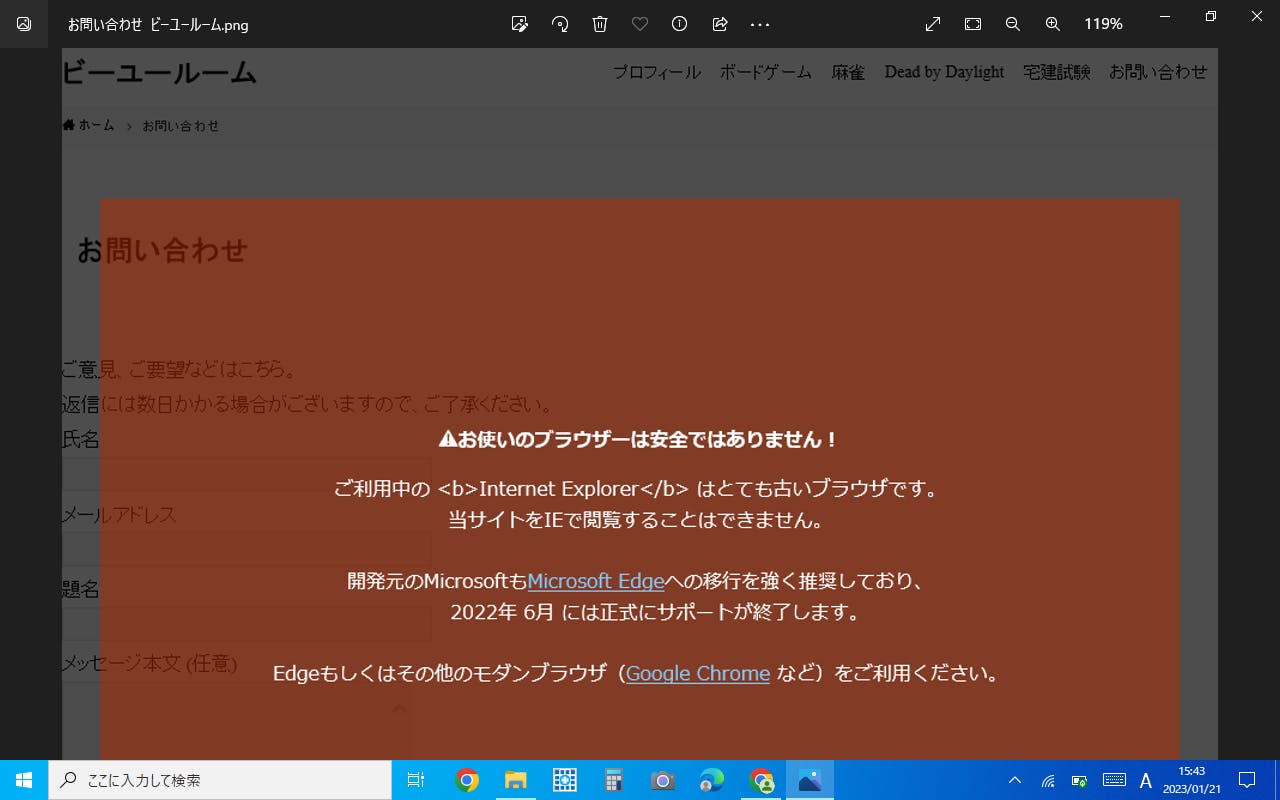1280x800 pixels.
Task: Open Task View from the taskbar
Action: (416, 780)
